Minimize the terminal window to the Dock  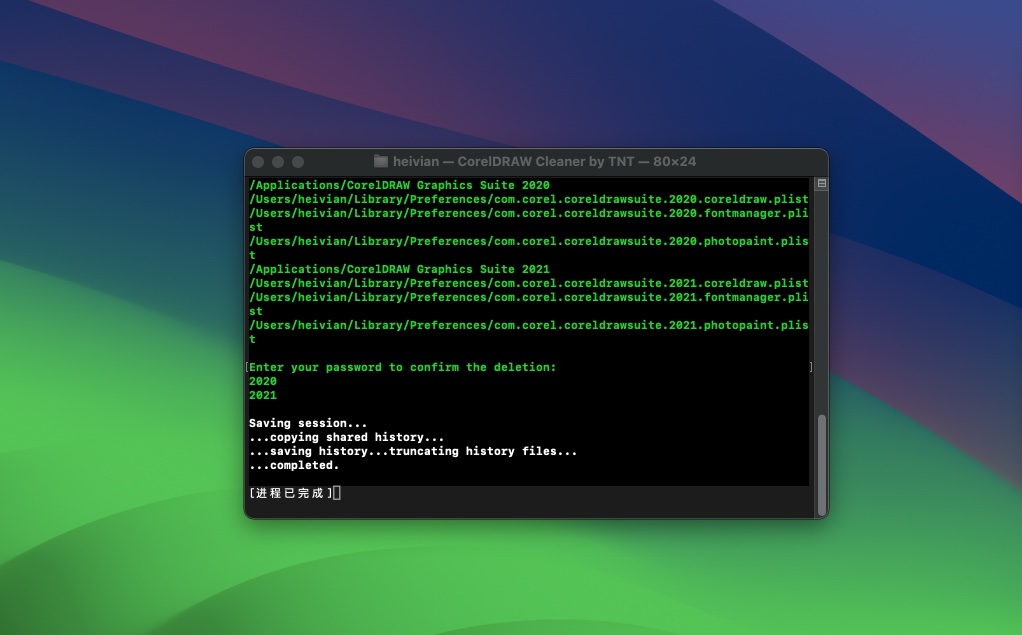tap(278, 162)
